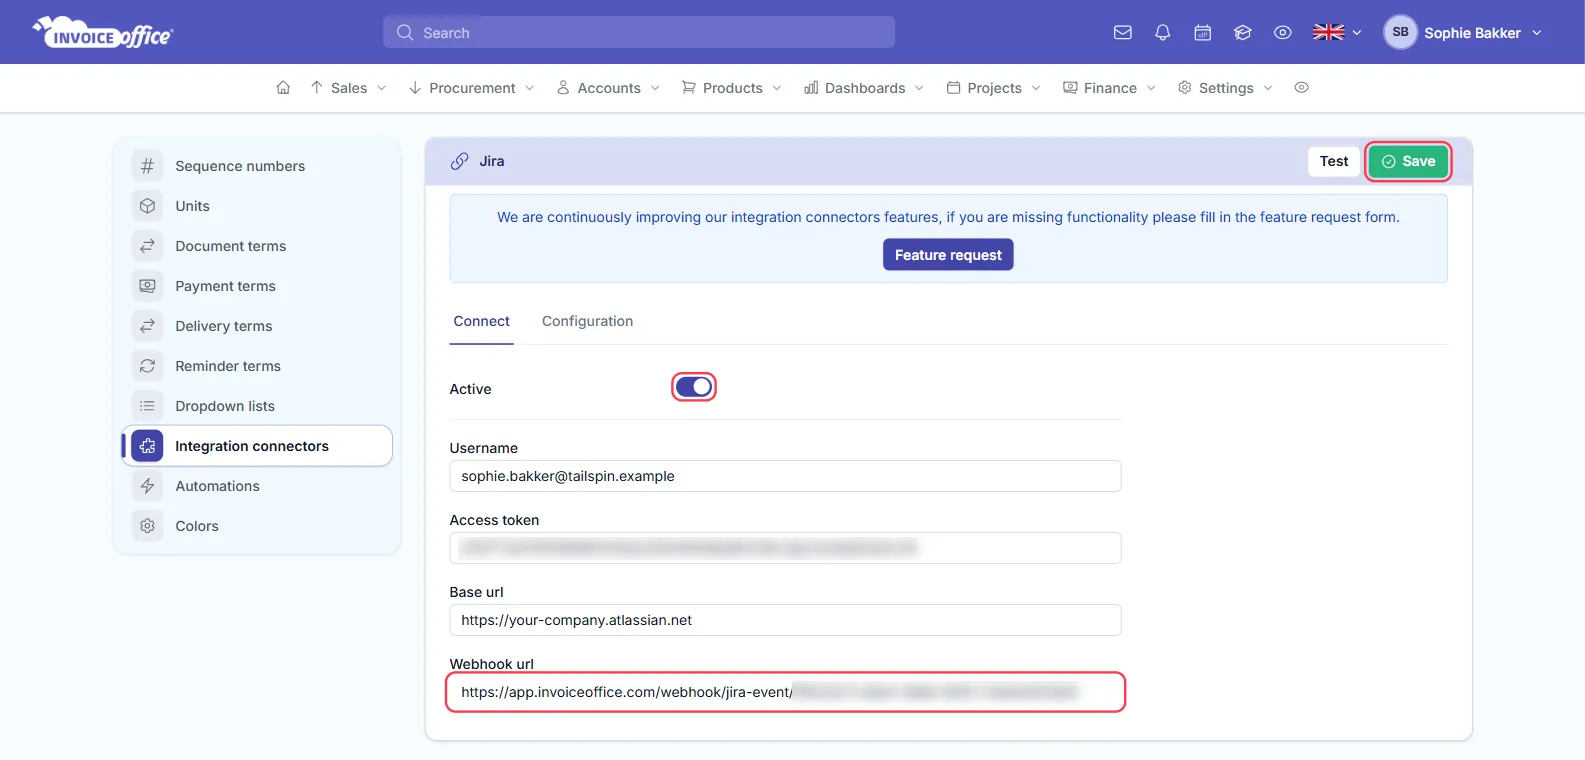Screen dimensions: 1585x760
Task: Open the graduation cap learning icon
Action: tap(1243, 33)
